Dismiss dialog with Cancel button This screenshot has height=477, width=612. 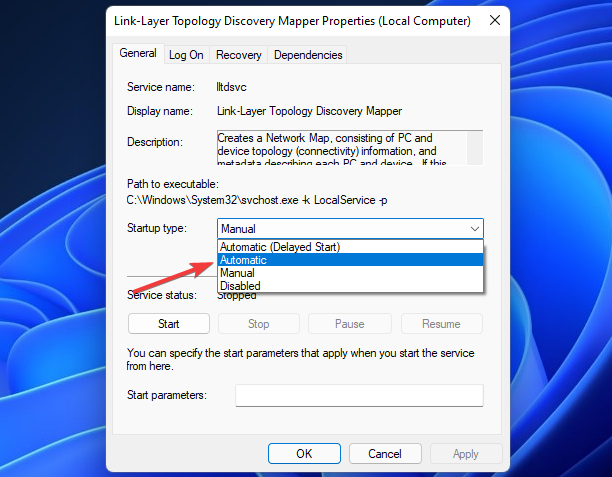pyautogui.click(x=385, y=454)
